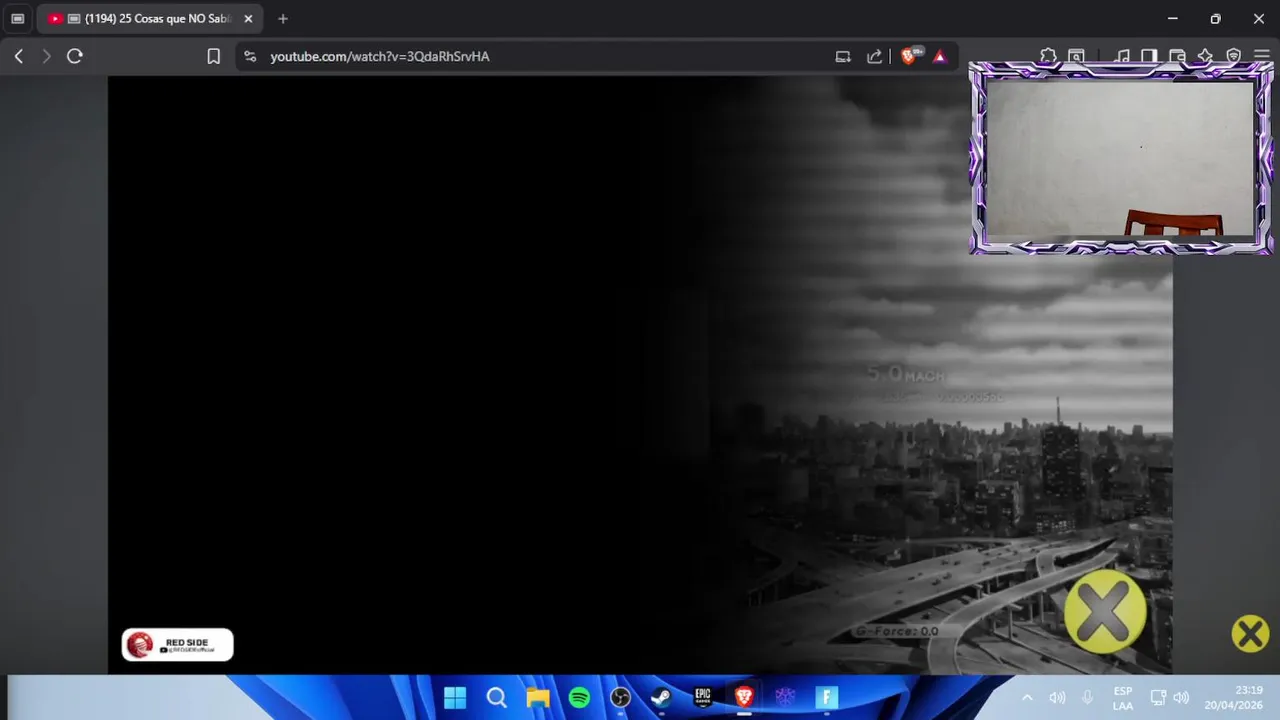Open Steam from the taskbar

[x=661, y=698]
